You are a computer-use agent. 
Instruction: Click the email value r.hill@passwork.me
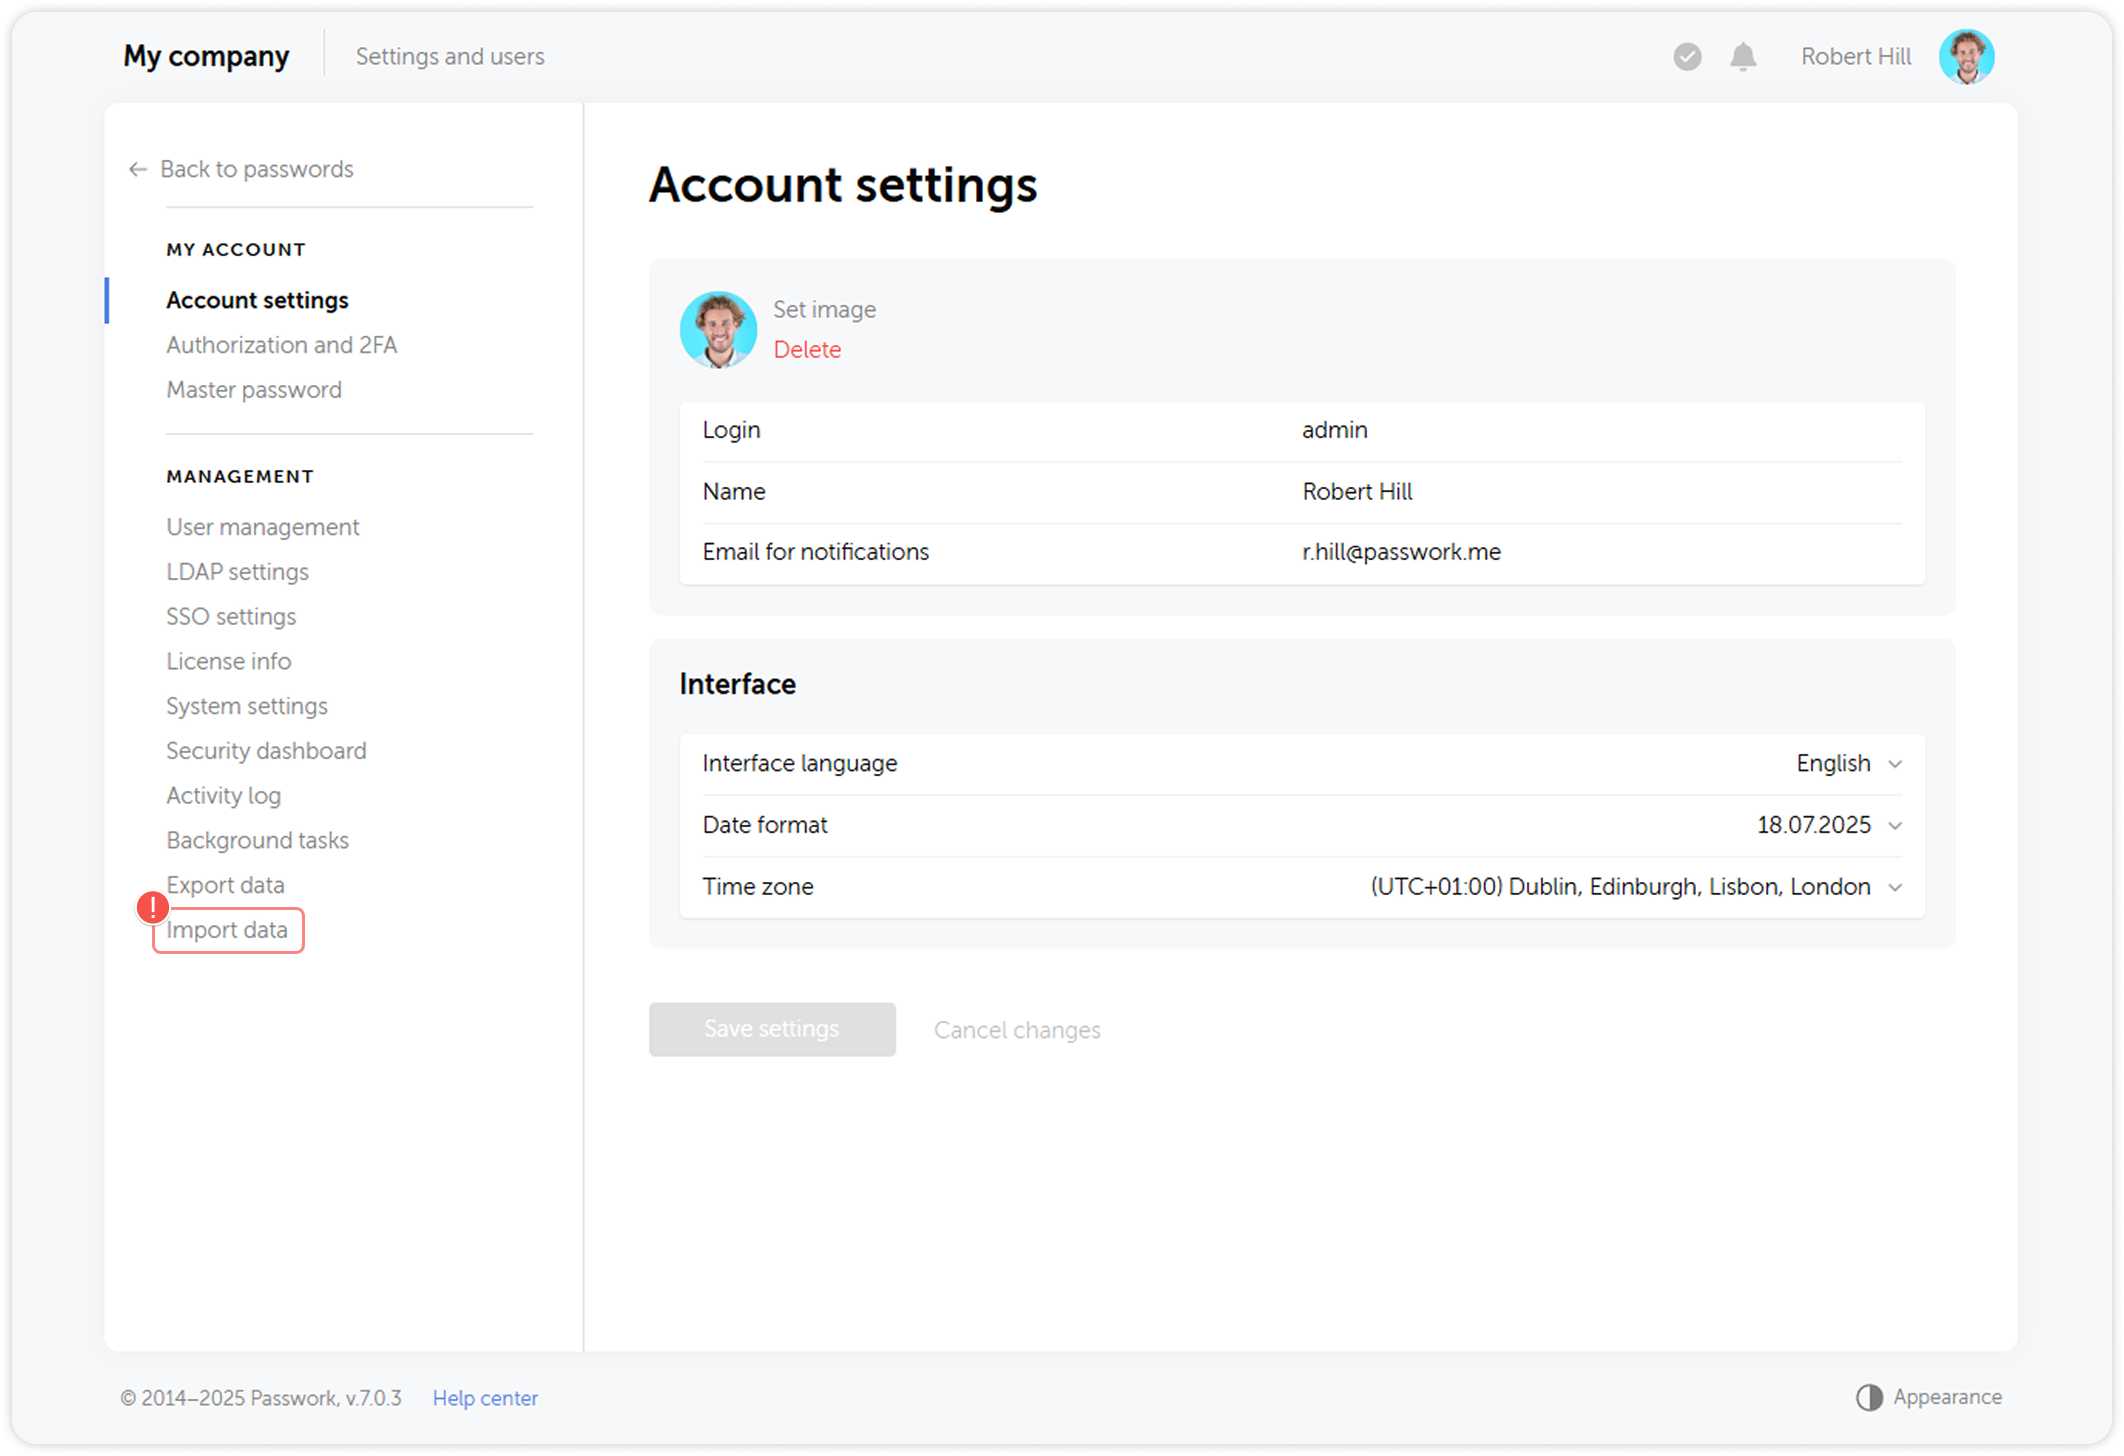pos(1401,552)
